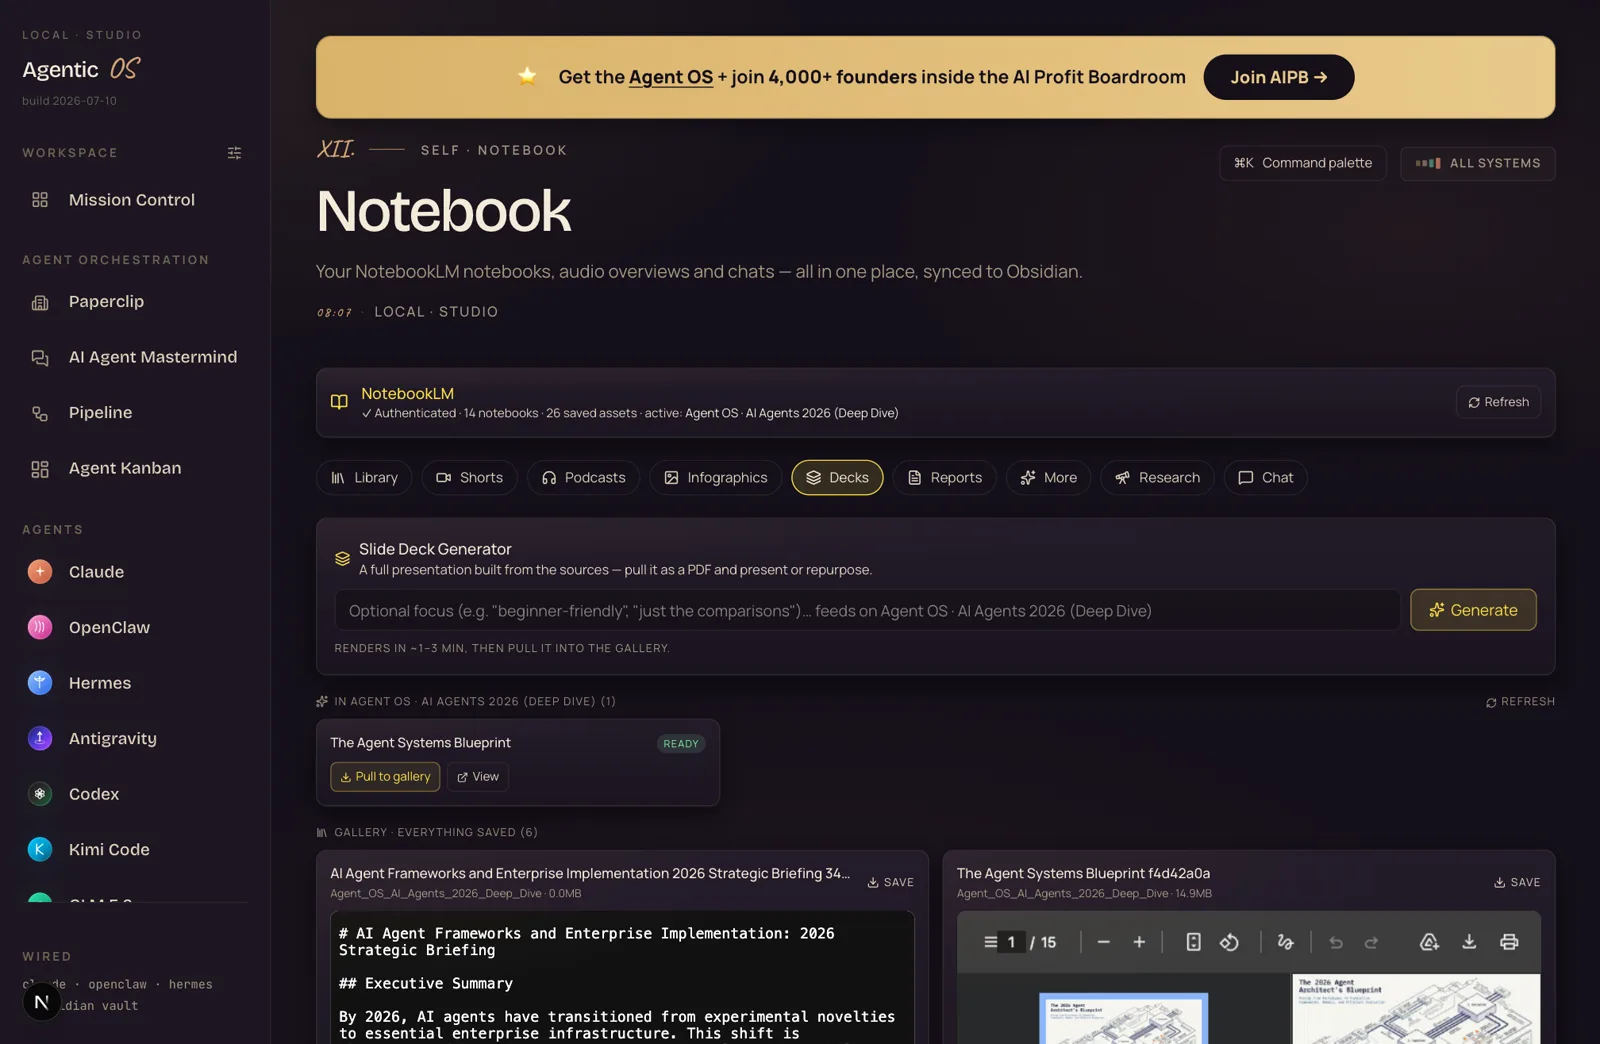Click the round N avatar badge

click(41, 1002)
